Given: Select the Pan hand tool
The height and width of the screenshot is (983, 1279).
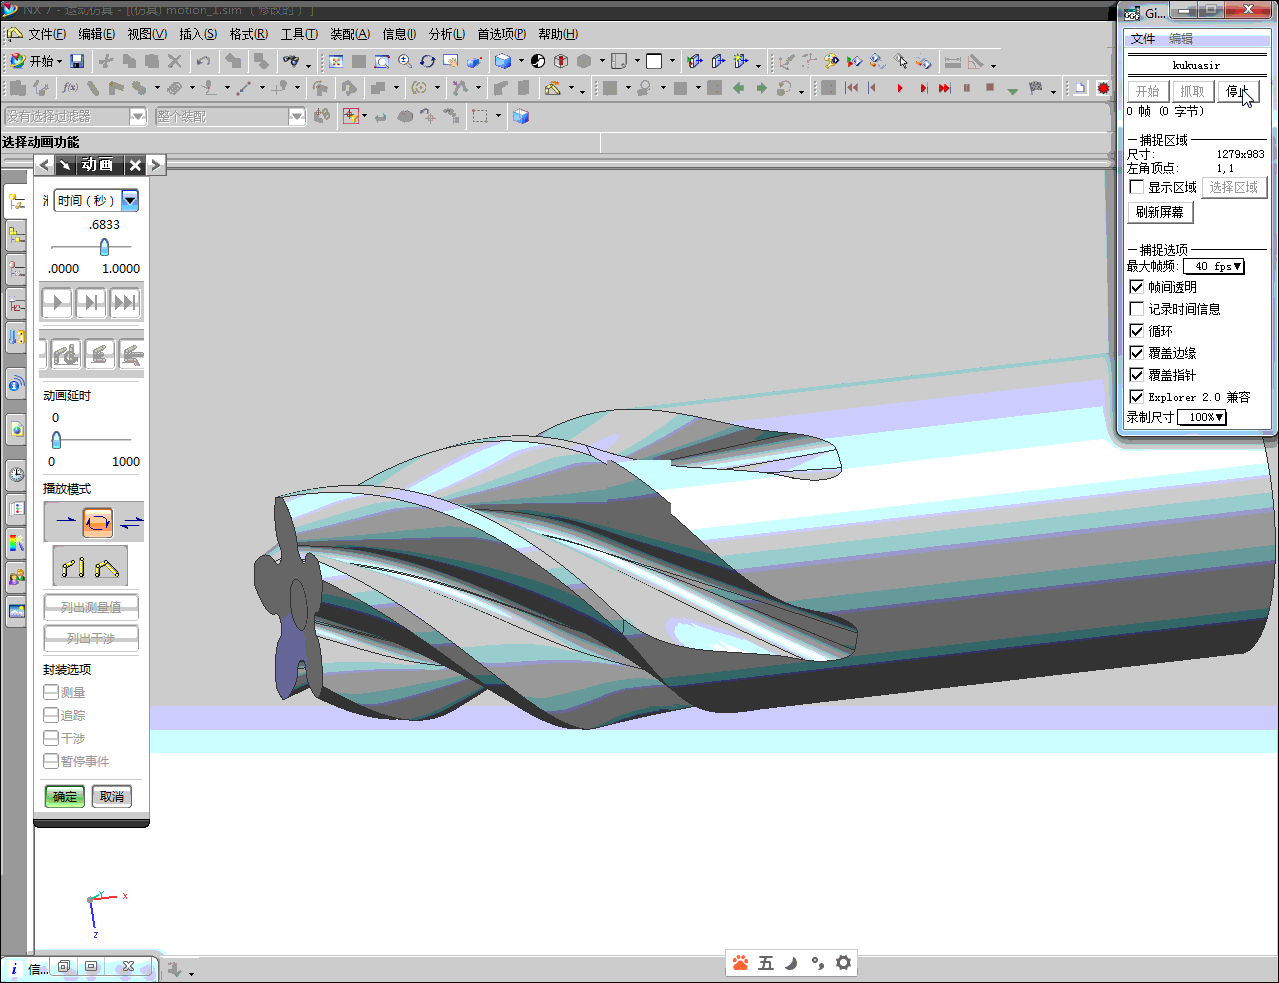Looking at the screenshot, I should click(451, 61).
